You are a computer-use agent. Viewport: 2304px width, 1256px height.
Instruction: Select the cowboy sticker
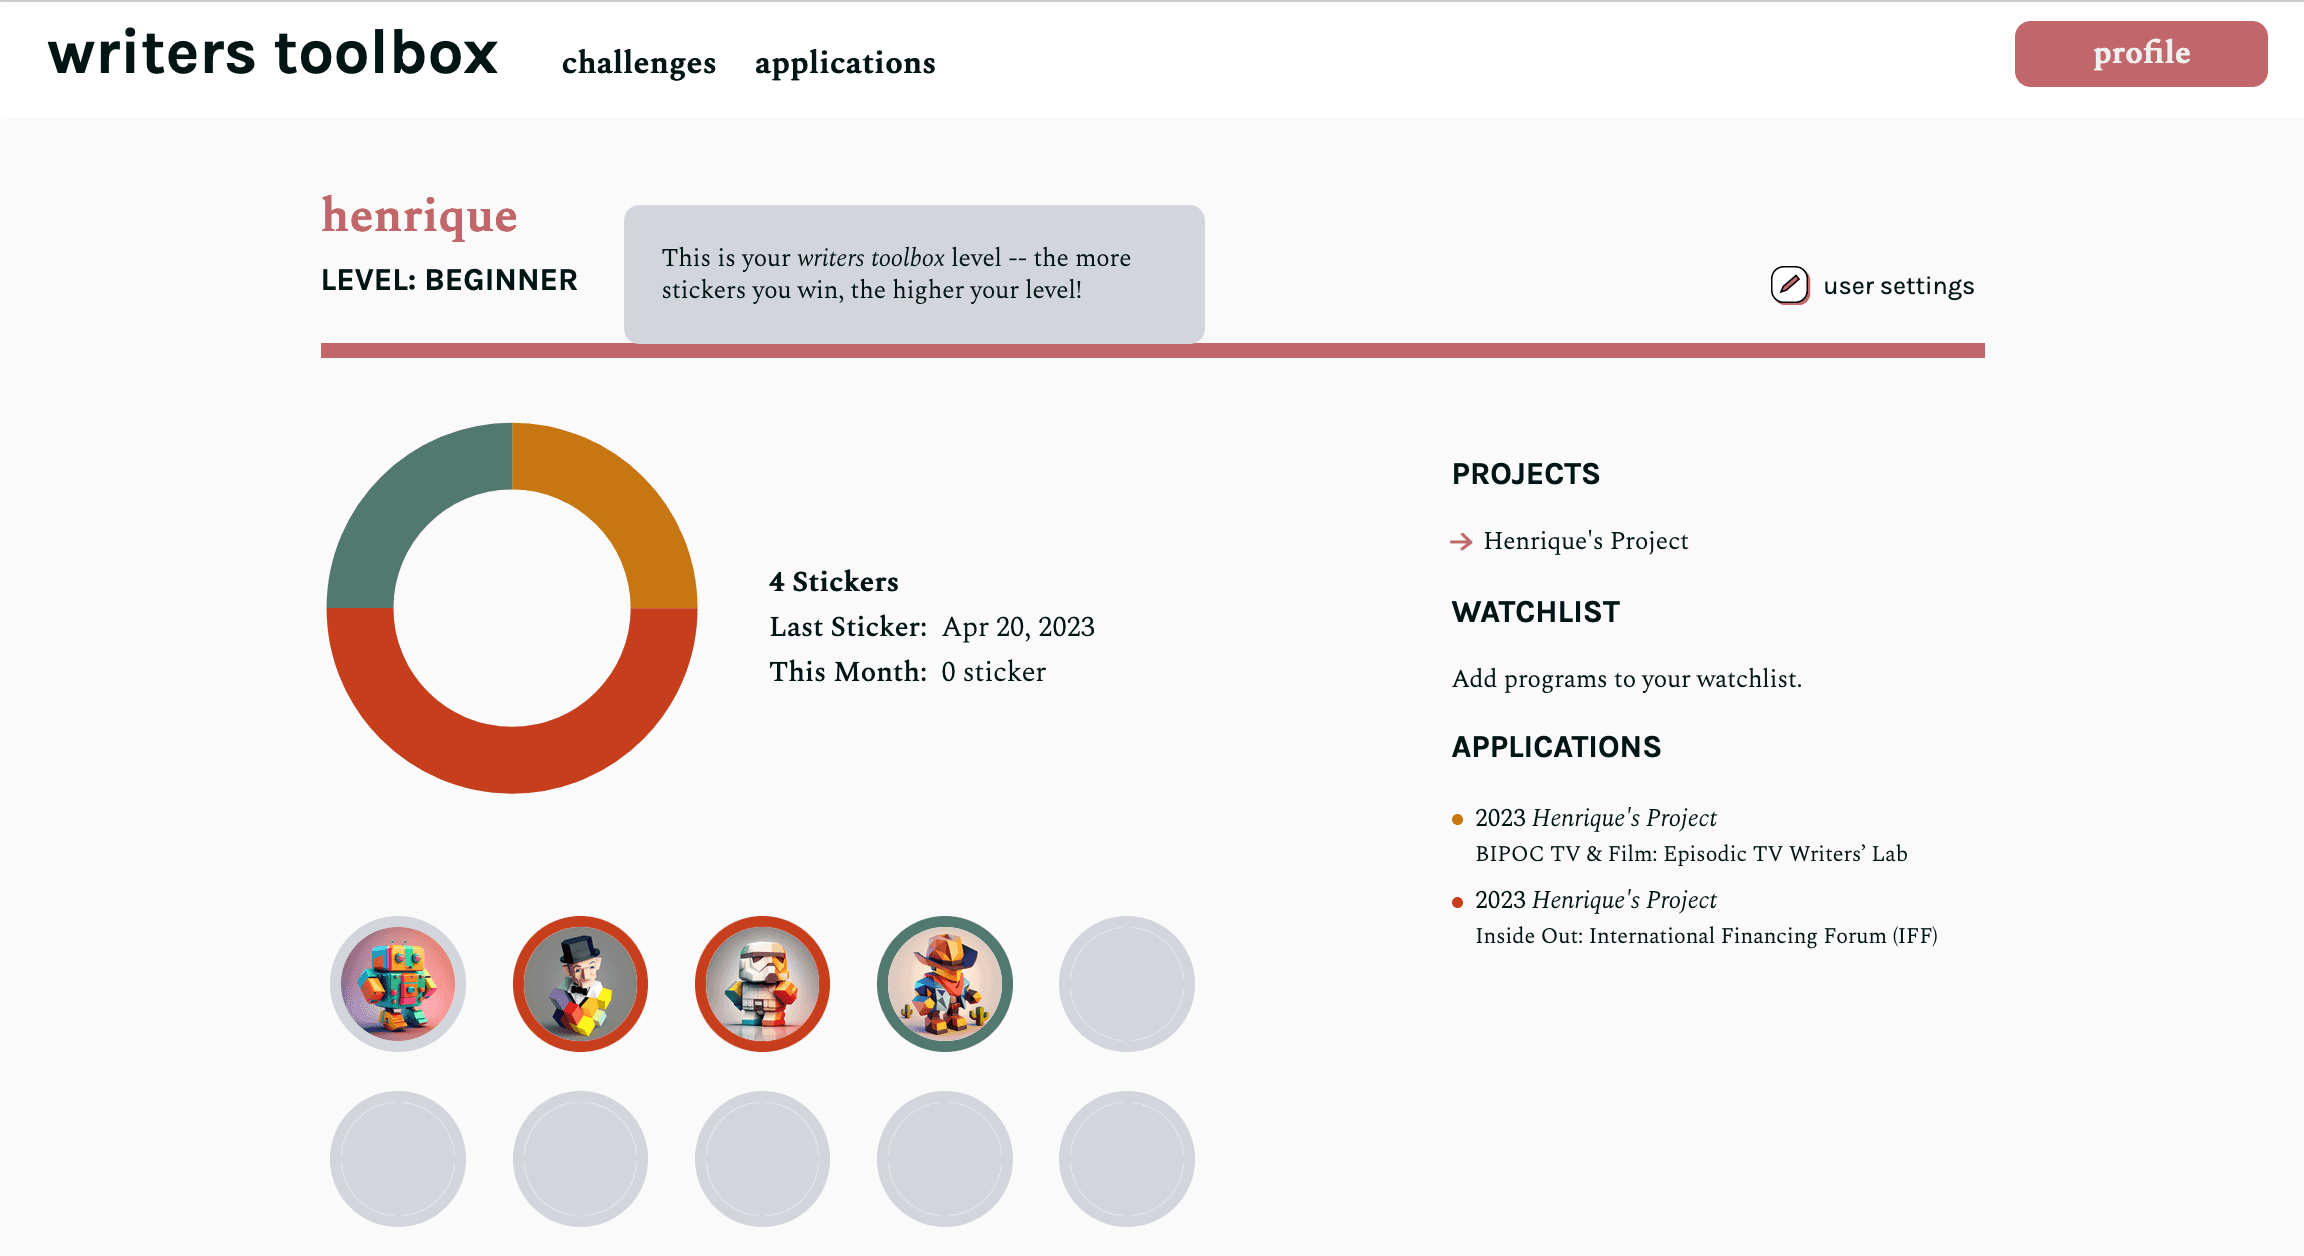coord(944,984)
